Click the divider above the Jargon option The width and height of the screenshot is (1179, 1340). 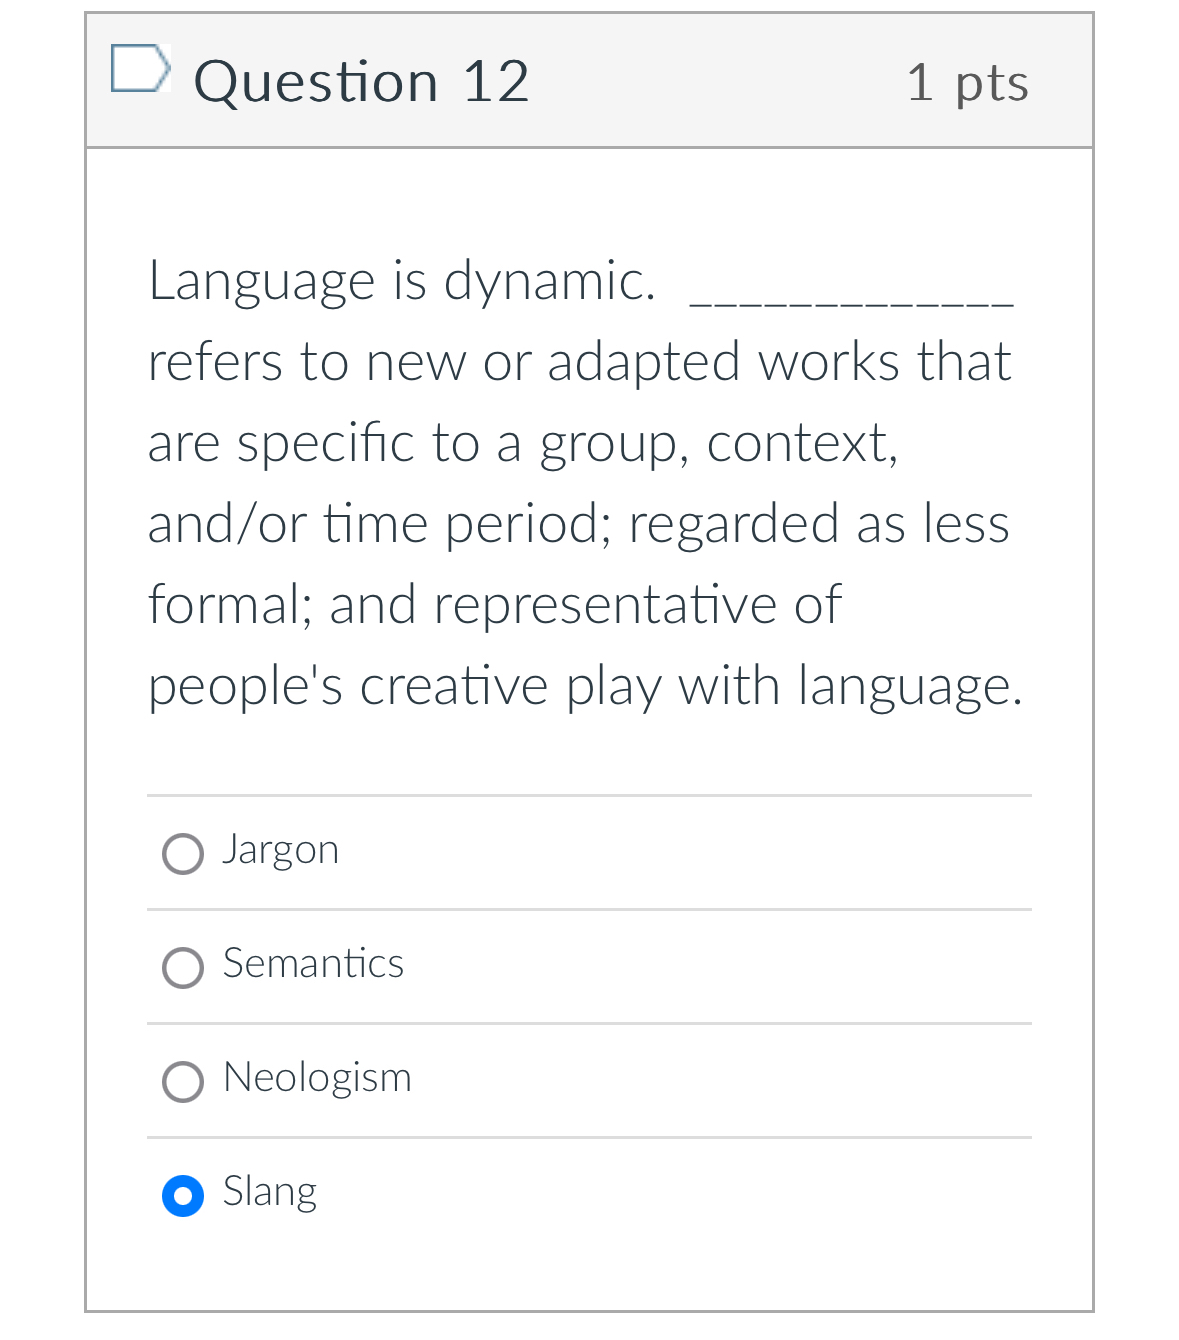point(588,797)
